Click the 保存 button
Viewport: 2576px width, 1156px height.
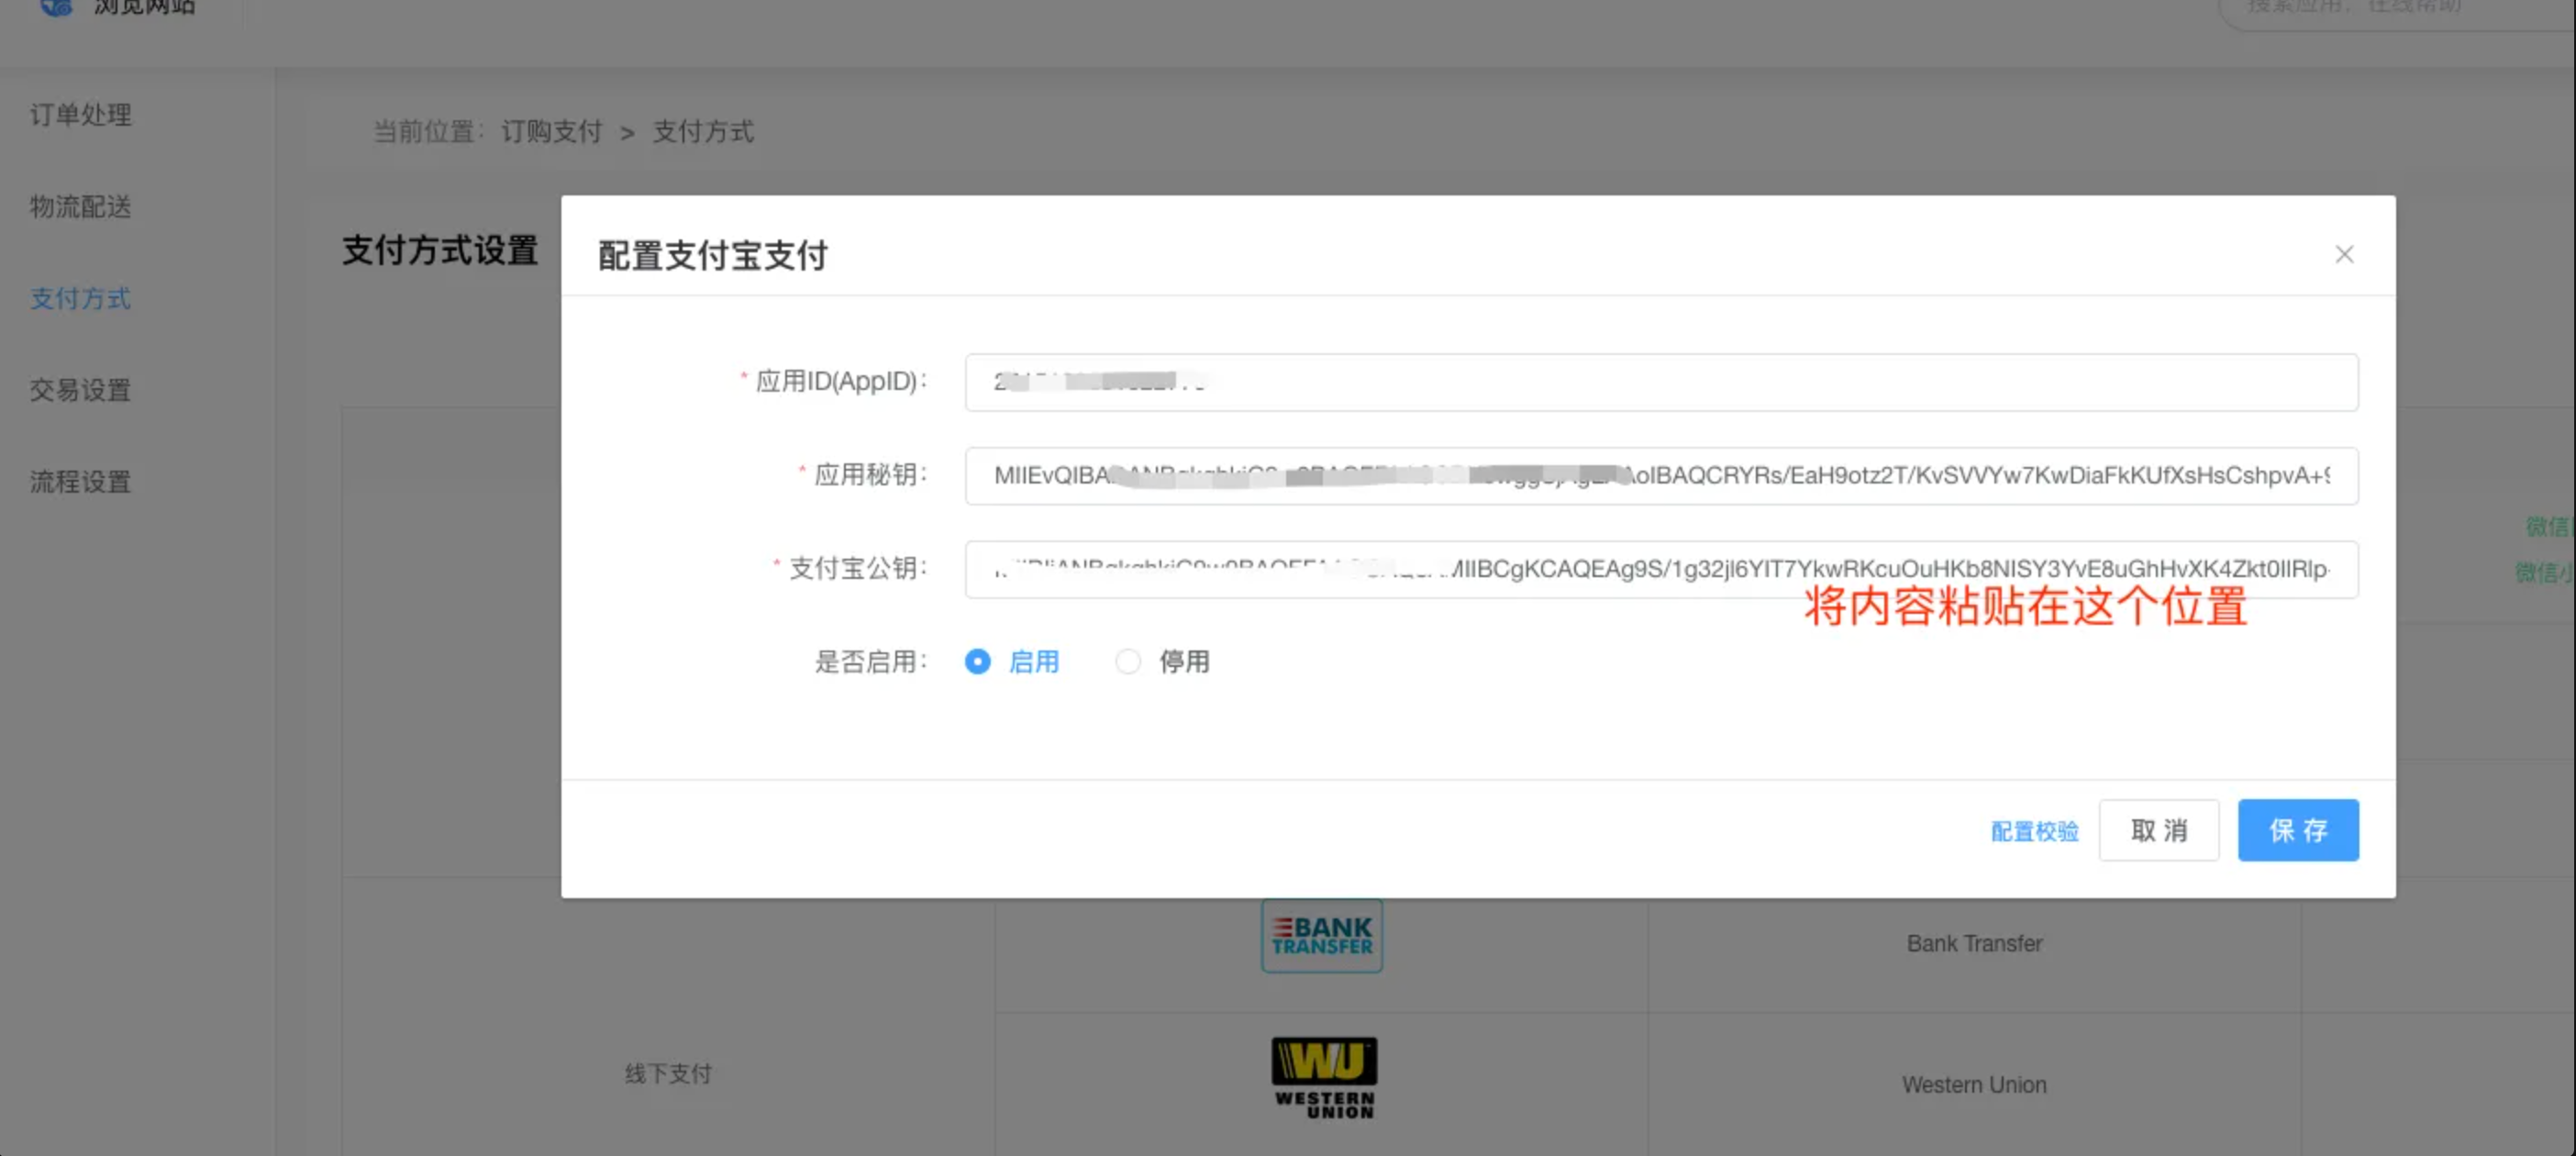pyautogui.click(x=2298, y=830)
